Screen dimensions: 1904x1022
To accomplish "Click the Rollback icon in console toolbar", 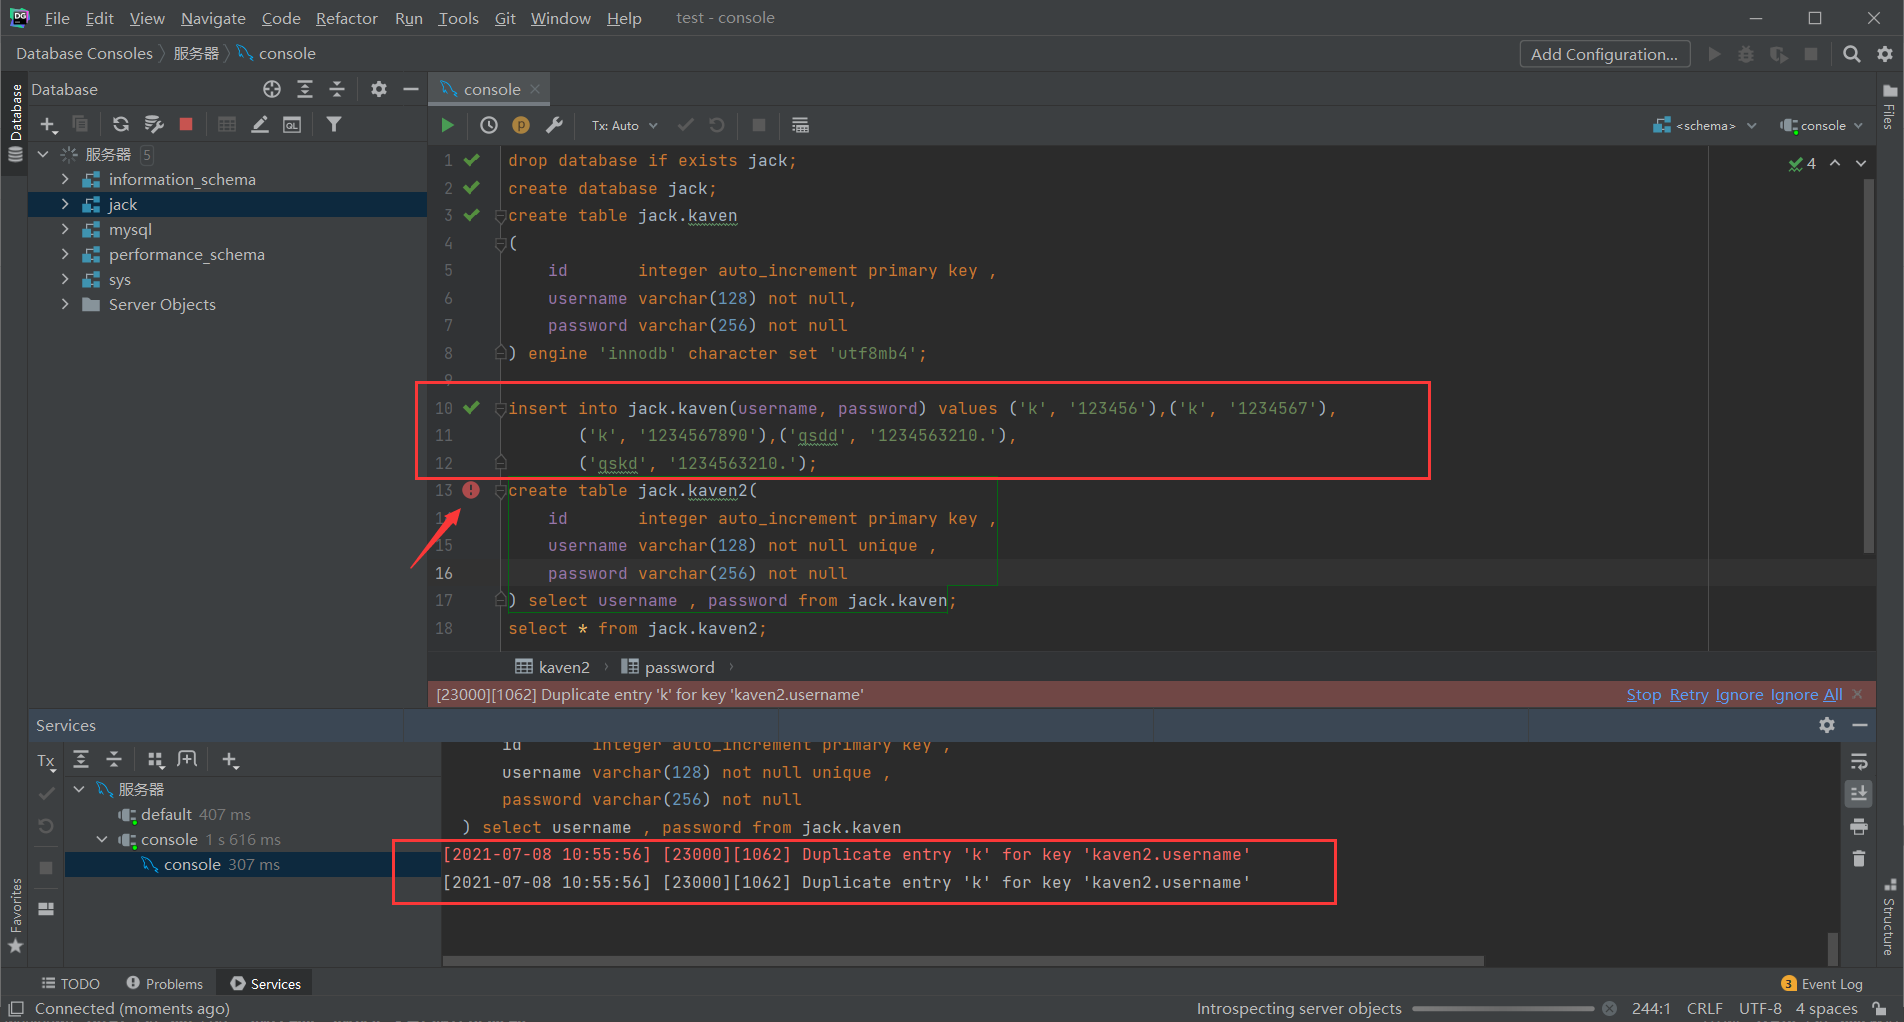I will click(x=717, y=125).
